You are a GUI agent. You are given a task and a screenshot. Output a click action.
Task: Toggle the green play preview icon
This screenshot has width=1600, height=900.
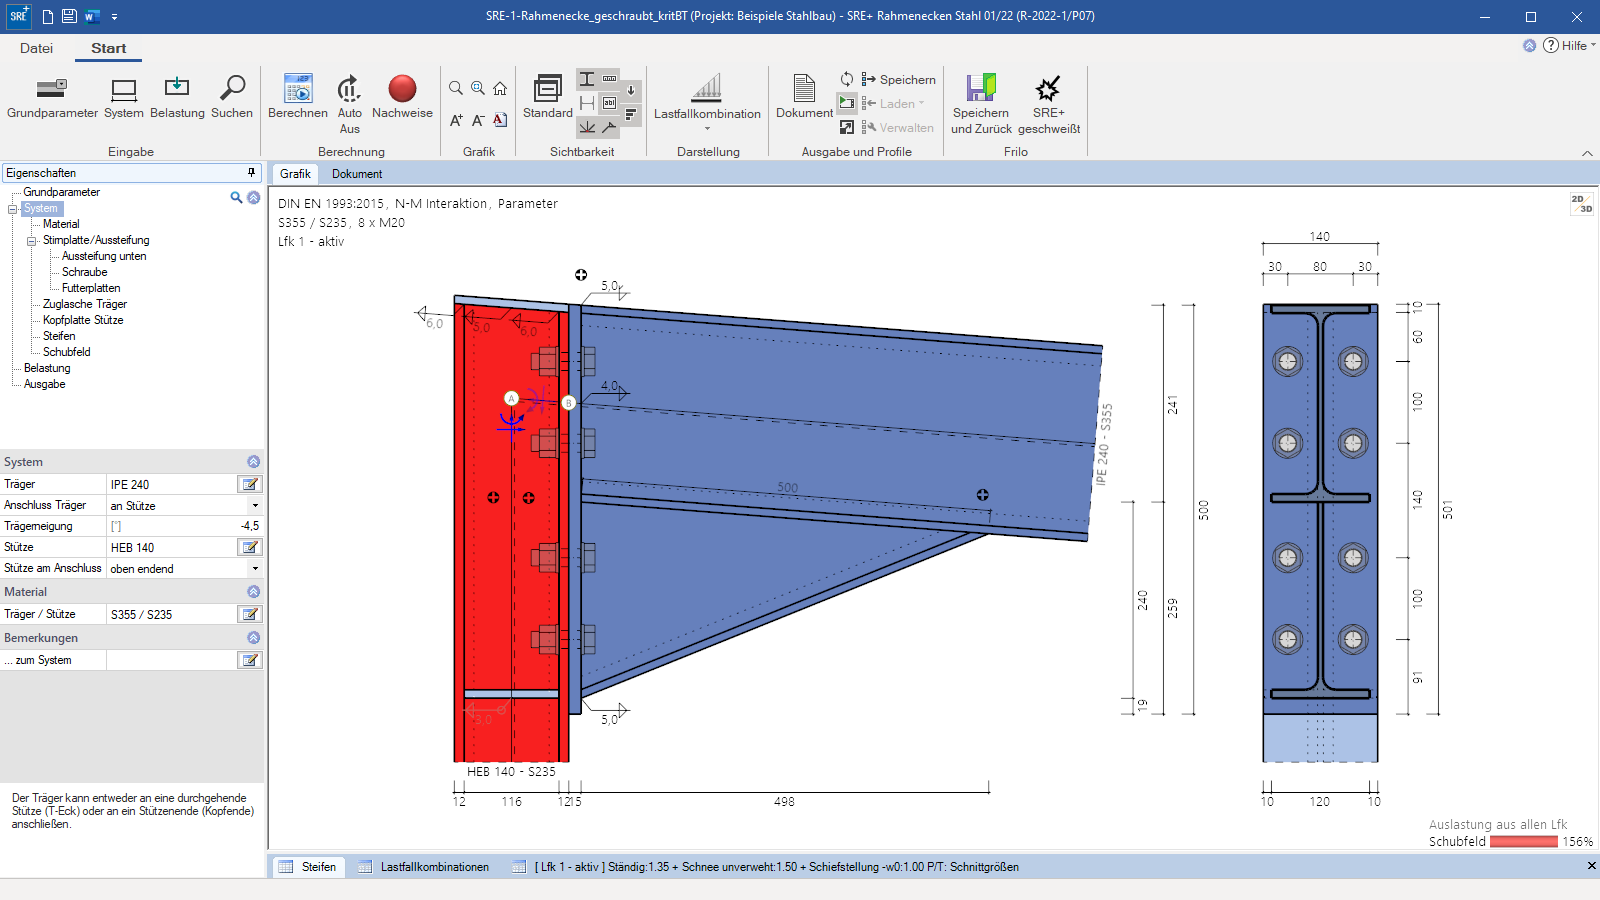click(847, 103)
